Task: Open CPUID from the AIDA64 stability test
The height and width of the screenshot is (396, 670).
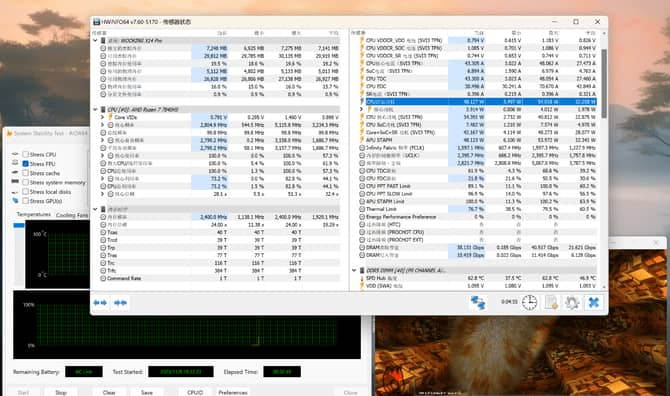Action: 195,392
